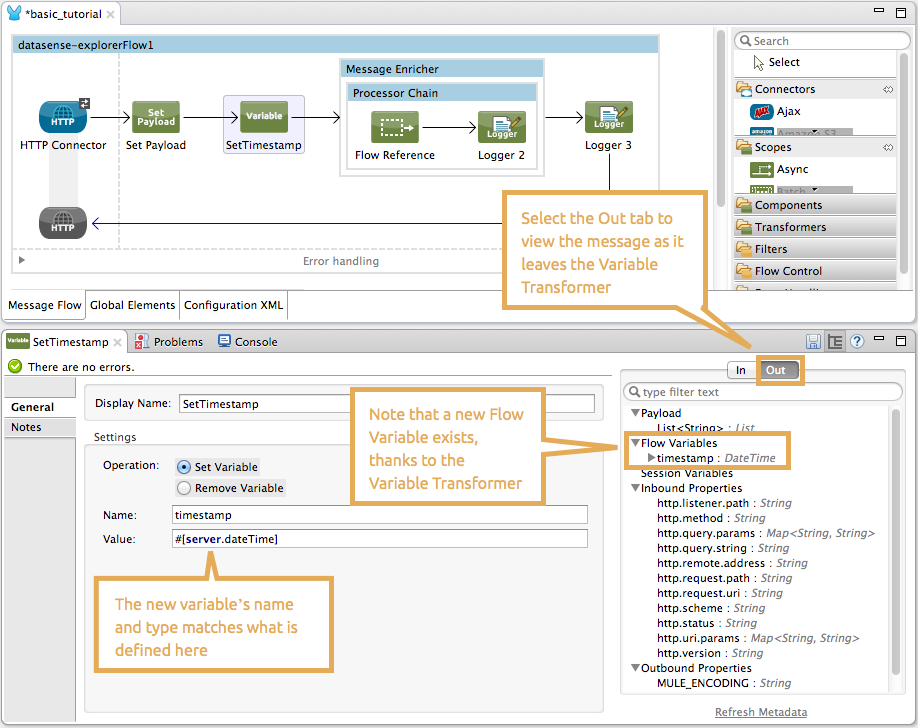Switch metadata view to Out
The height and width of the screenshot is (728, 918).
pos(776,370)
